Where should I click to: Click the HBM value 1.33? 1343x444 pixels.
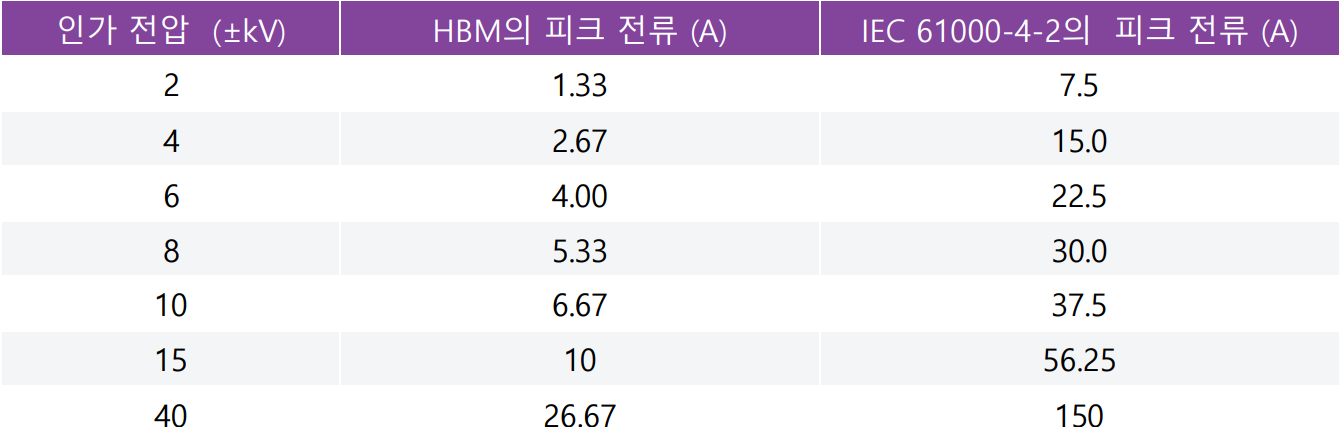coord(580,86)
